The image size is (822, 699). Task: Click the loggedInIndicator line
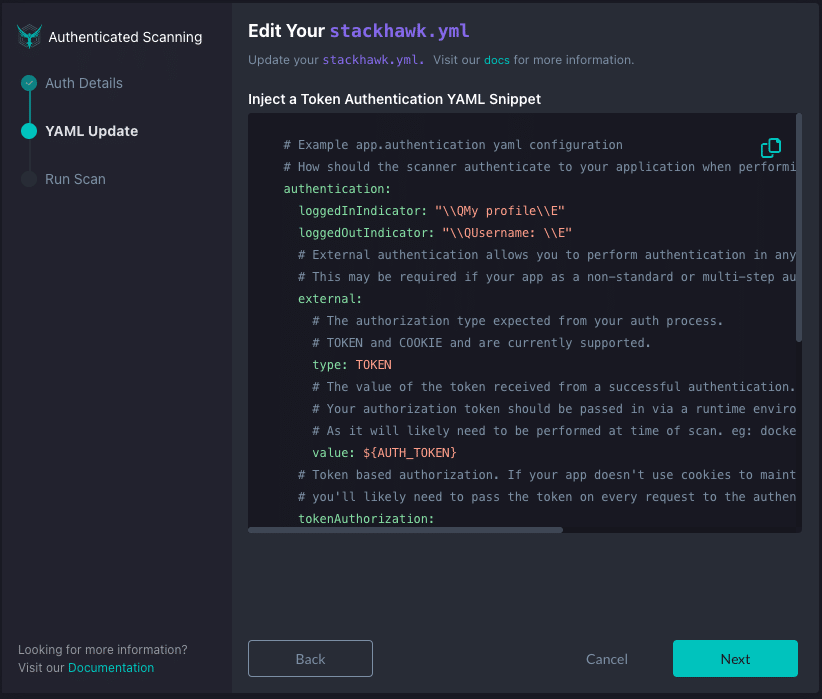click(431, 211)
